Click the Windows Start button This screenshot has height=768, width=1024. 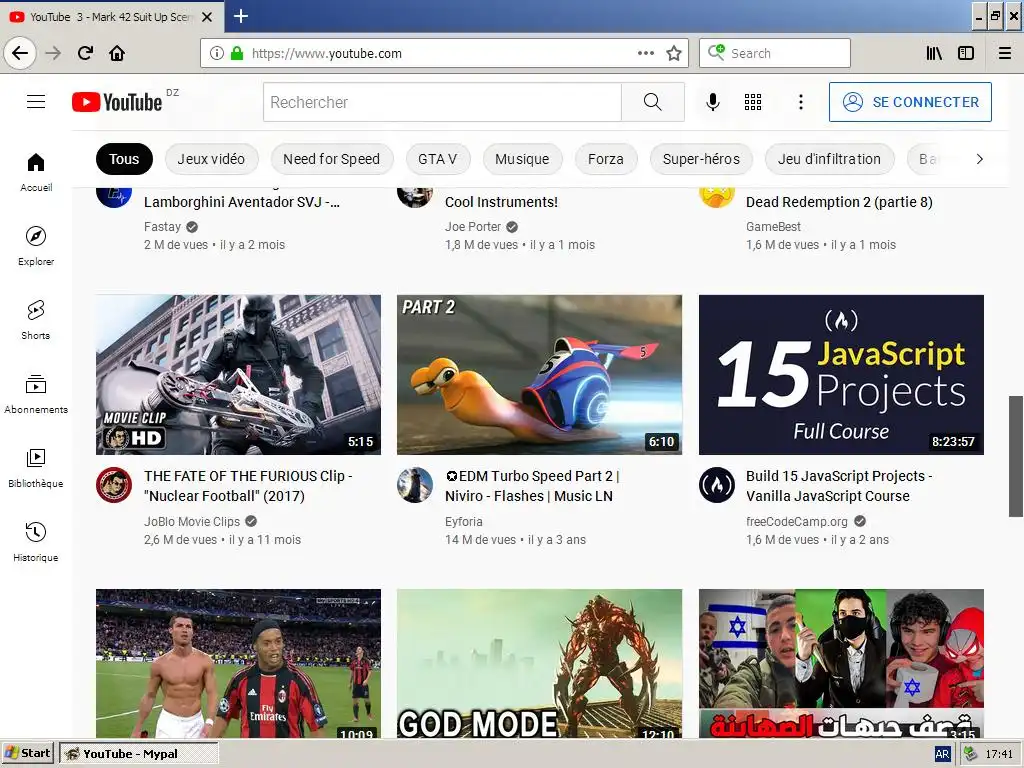point(27,754)
